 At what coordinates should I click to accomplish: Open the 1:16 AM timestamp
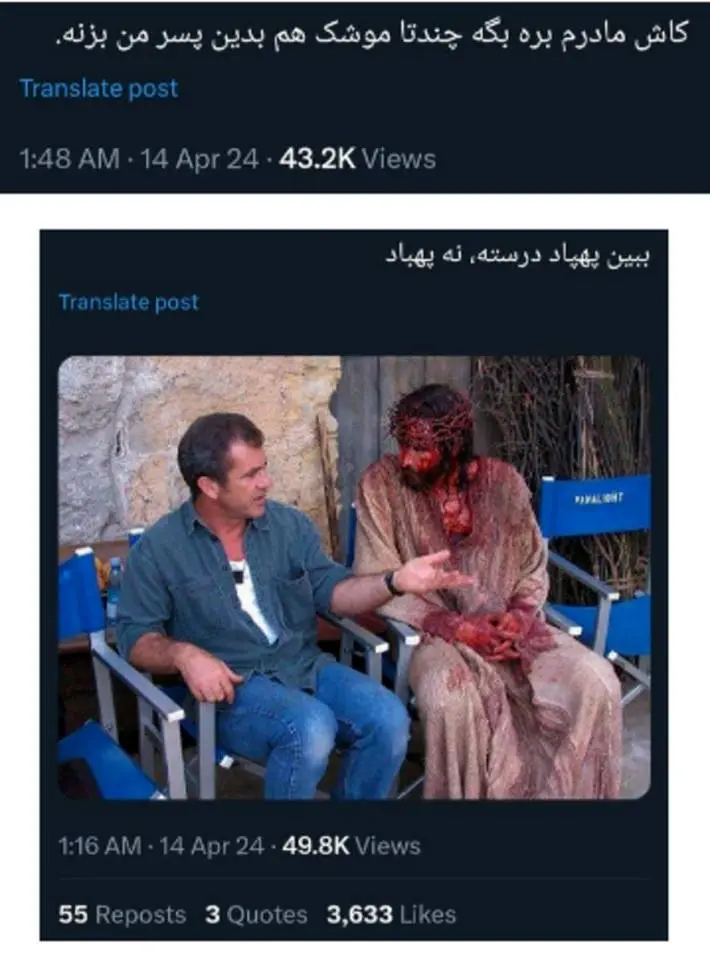click(x=100, y=846)
